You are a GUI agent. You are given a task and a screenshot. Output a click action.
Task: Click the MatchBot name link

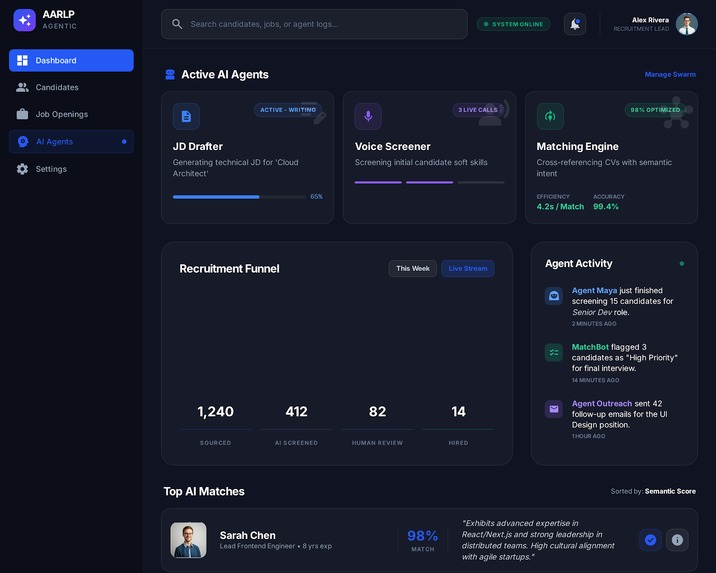(x=590, y=347)
